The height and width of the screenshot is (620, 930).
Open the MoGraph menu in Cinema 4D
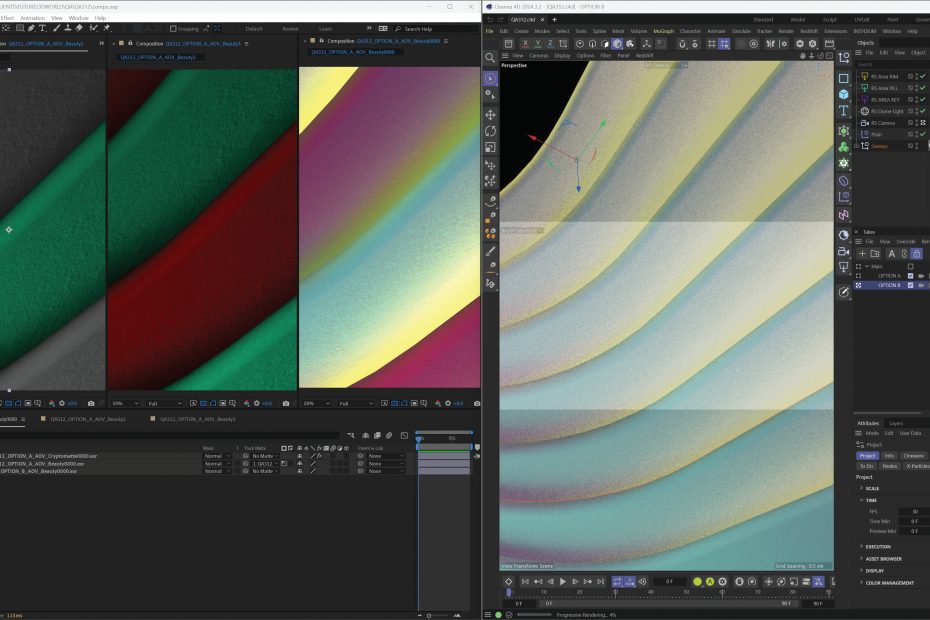pos(664,31)
